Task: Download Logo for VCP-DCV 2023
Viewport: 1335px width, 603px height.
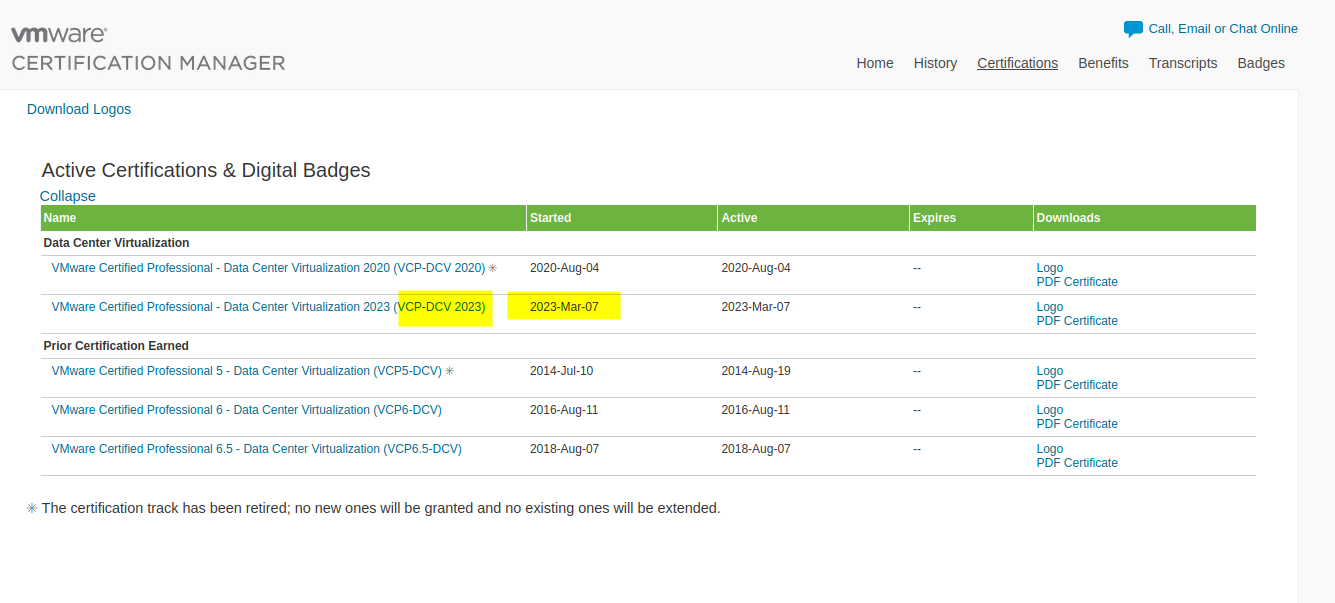Action: [1050, 307]
